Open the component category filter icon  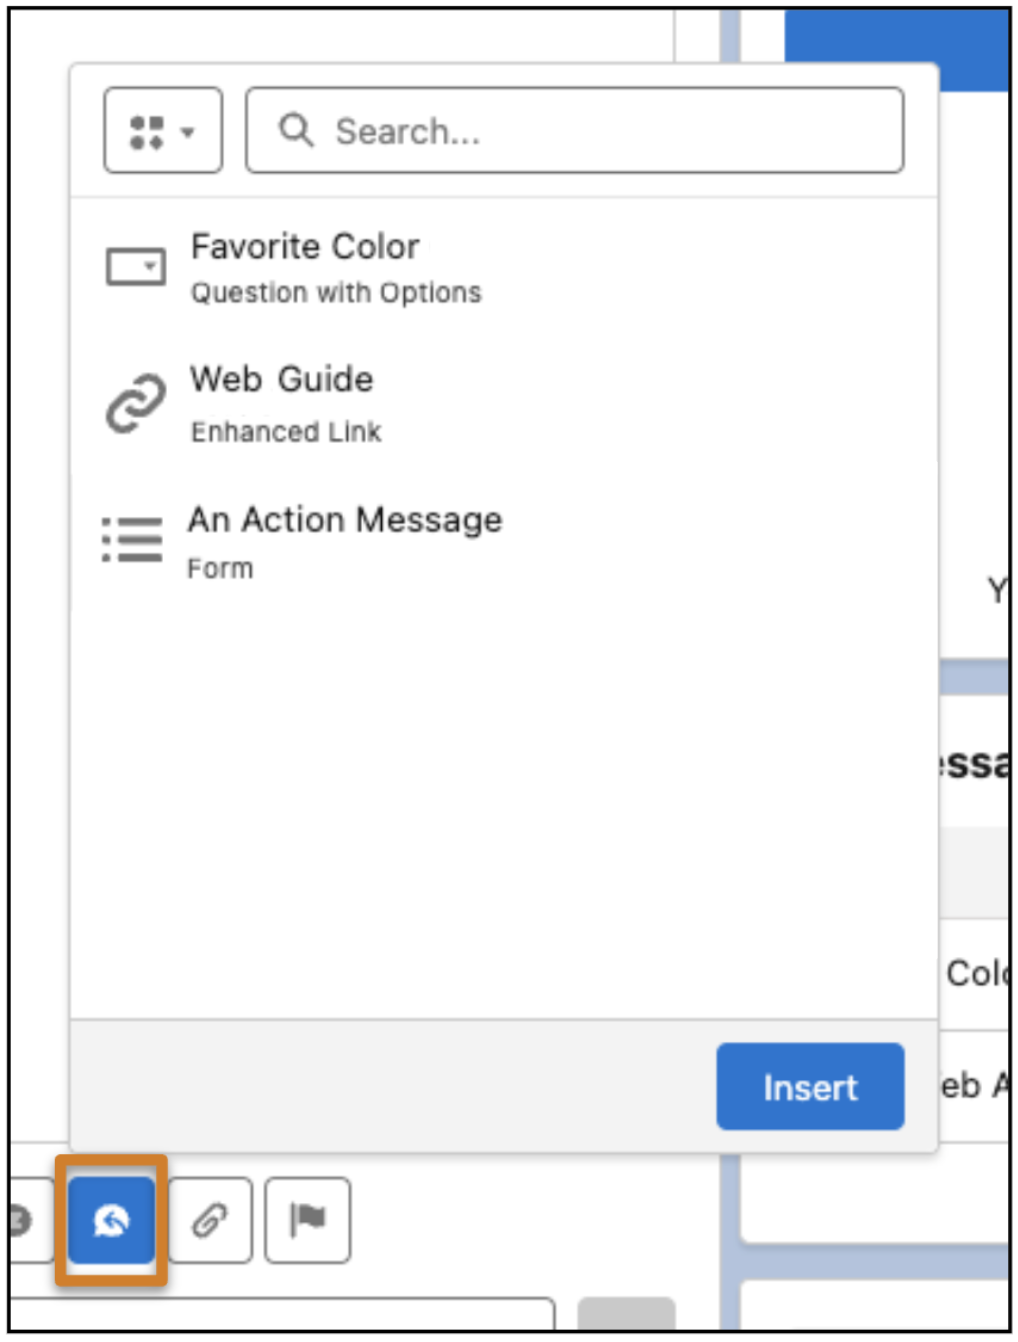tap(150, 130)
